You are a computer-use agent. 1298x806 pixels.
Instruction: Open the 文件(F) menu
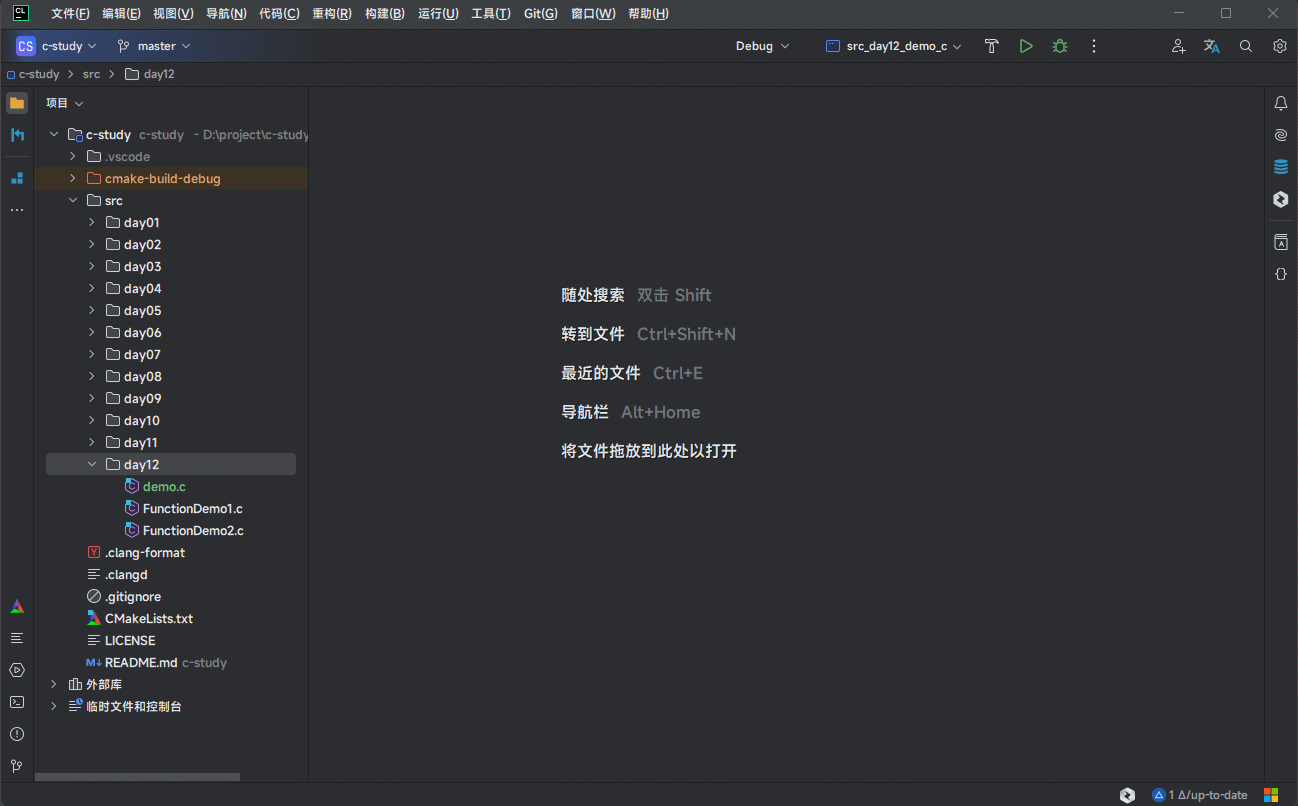(x=68, y=13)
